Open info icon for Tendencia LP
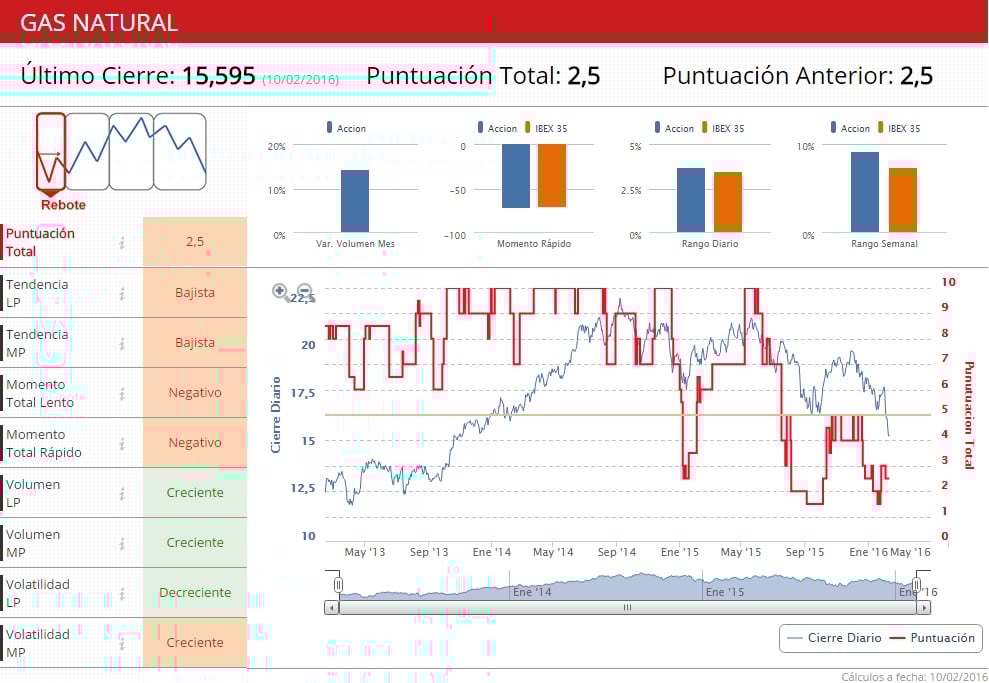989x683 pixels. tap(122, 293)
